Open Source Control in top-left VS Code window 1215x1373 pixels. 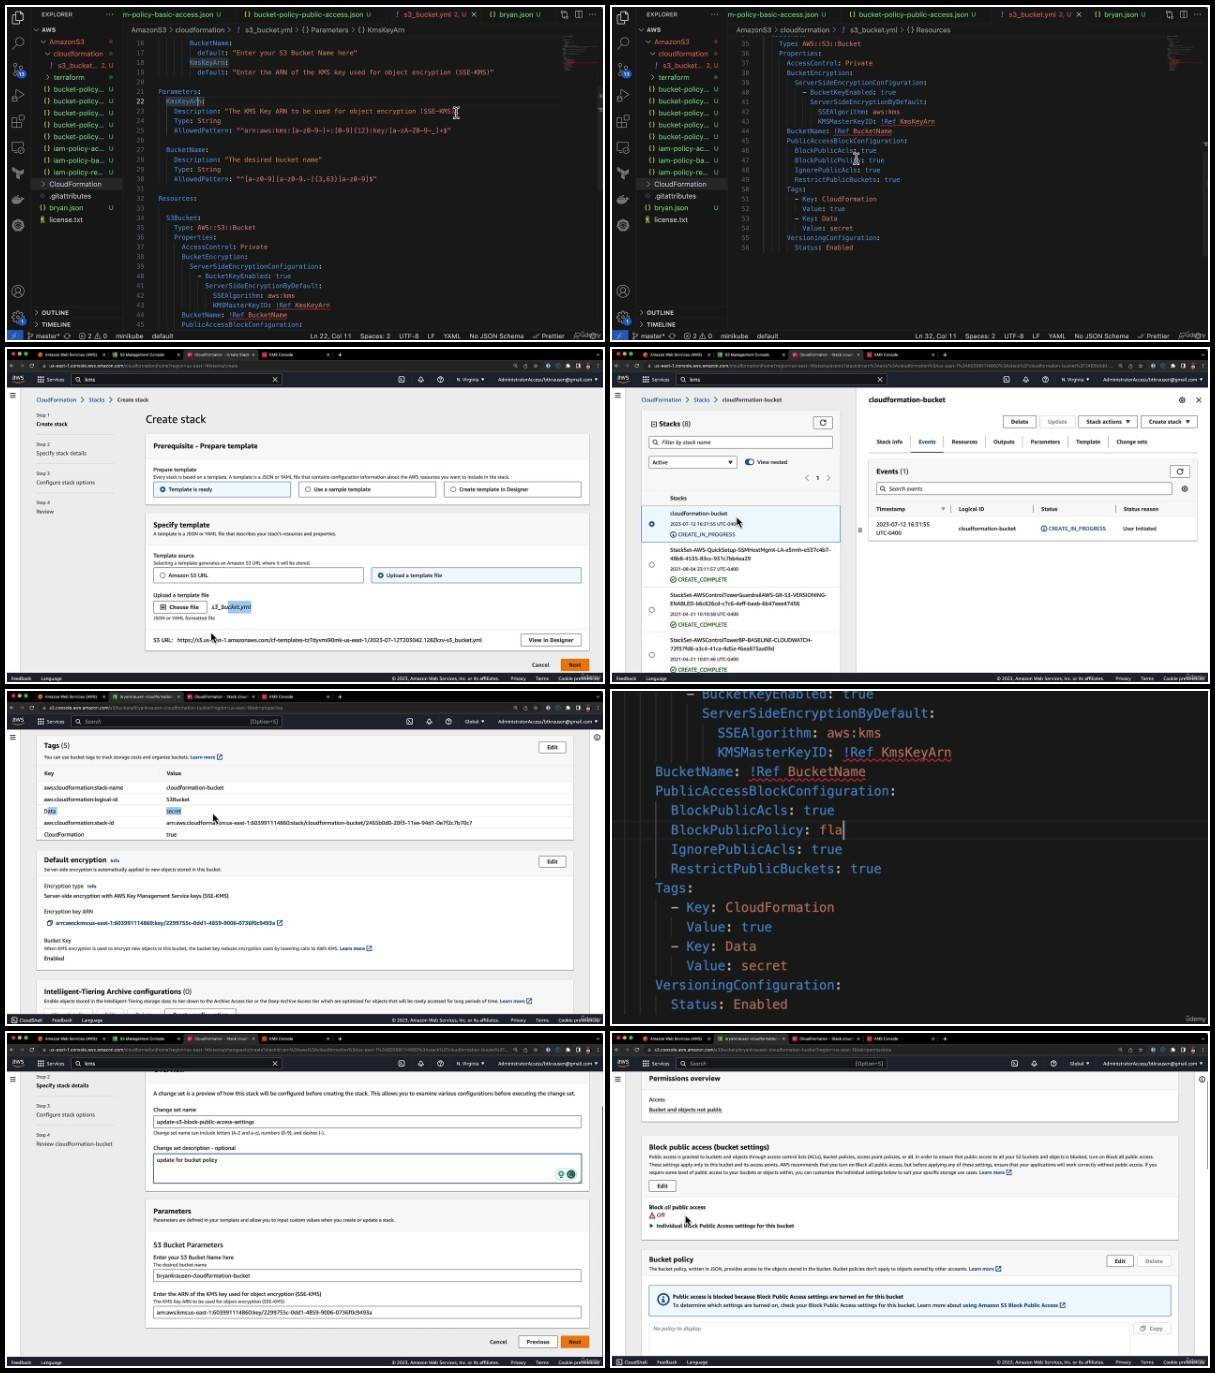(x=18, y=69)
